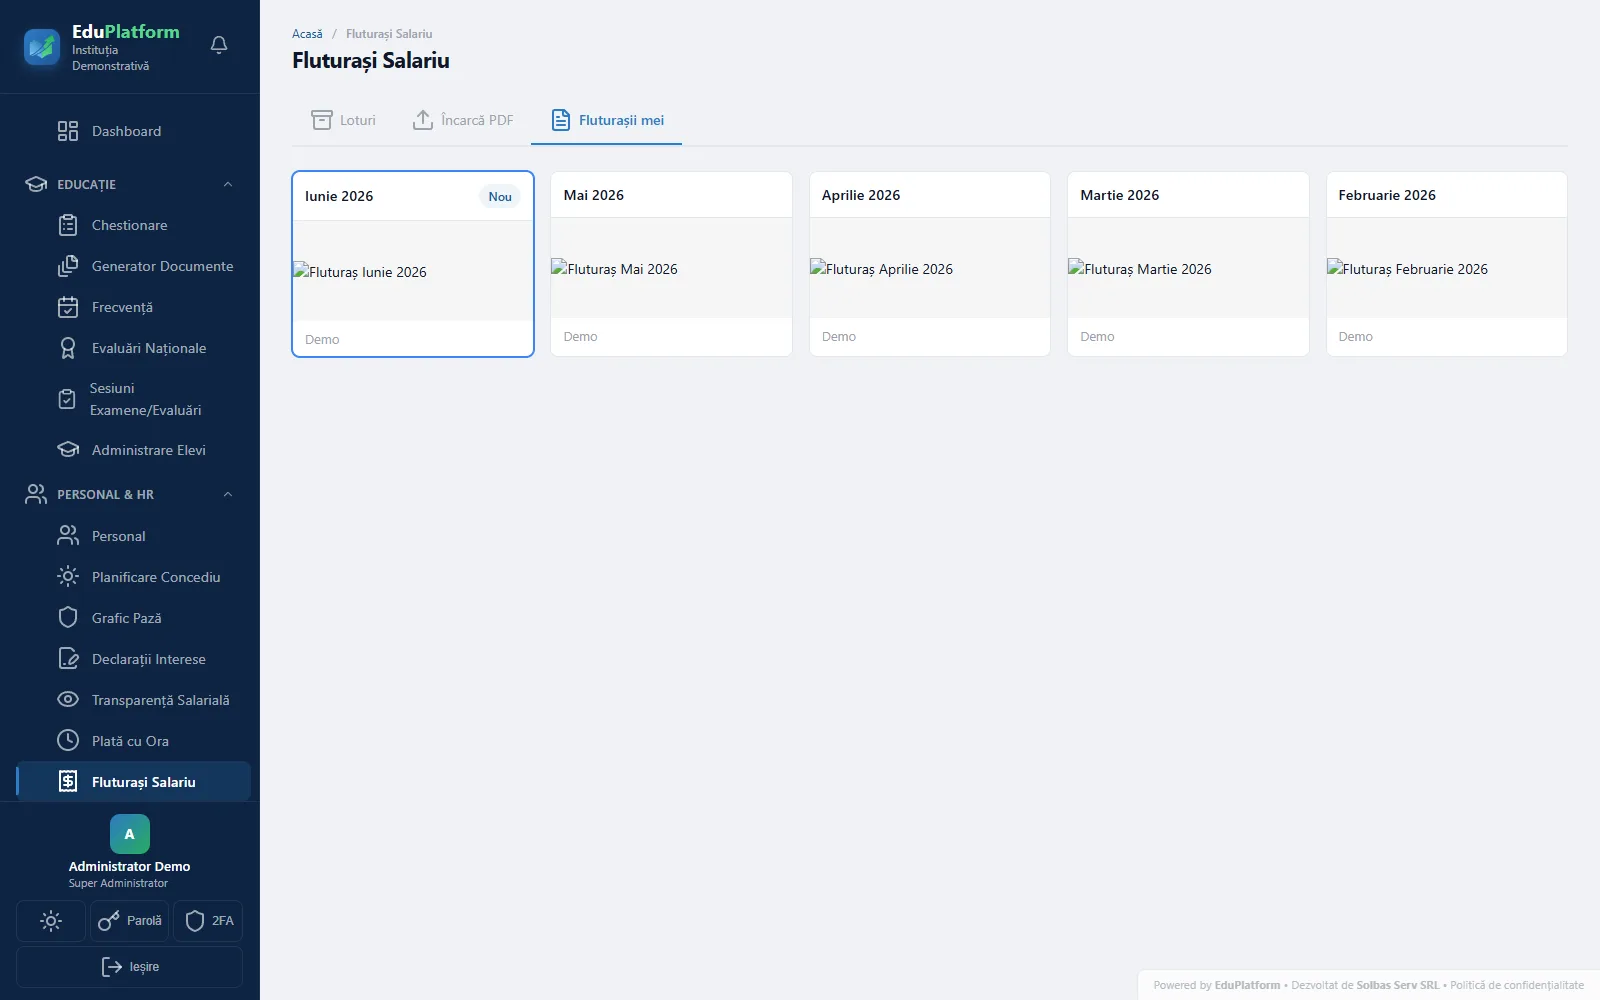
Task: Open the Martie 2026 payslip thumbnail
Action: coord(1188,268)
